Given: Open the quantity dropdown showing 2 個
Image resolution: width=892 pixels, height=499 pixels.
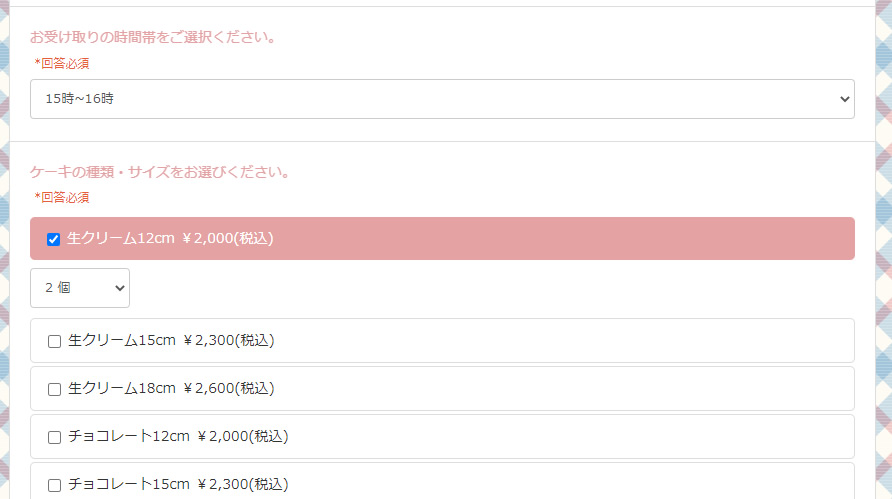Looking at the screenshot, I should pos(79,288).
